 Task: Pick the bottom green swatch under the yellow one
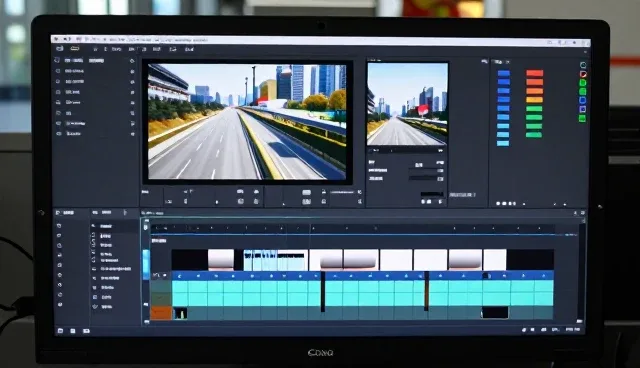pos(534,135)
